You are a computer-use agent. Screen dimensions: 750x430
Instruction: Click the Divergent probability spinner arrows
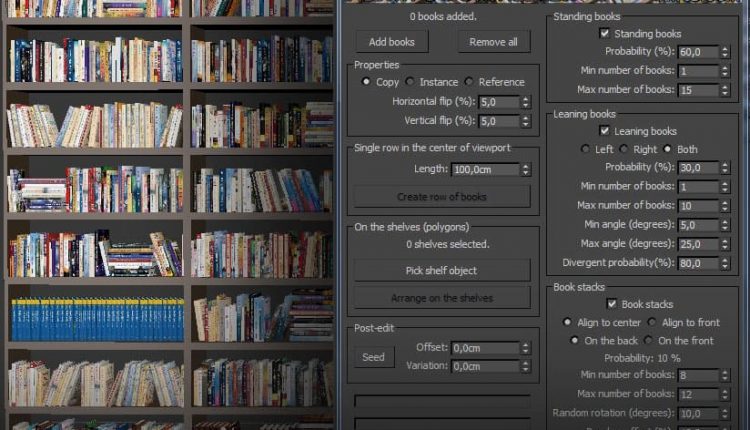tap(725, 264)
